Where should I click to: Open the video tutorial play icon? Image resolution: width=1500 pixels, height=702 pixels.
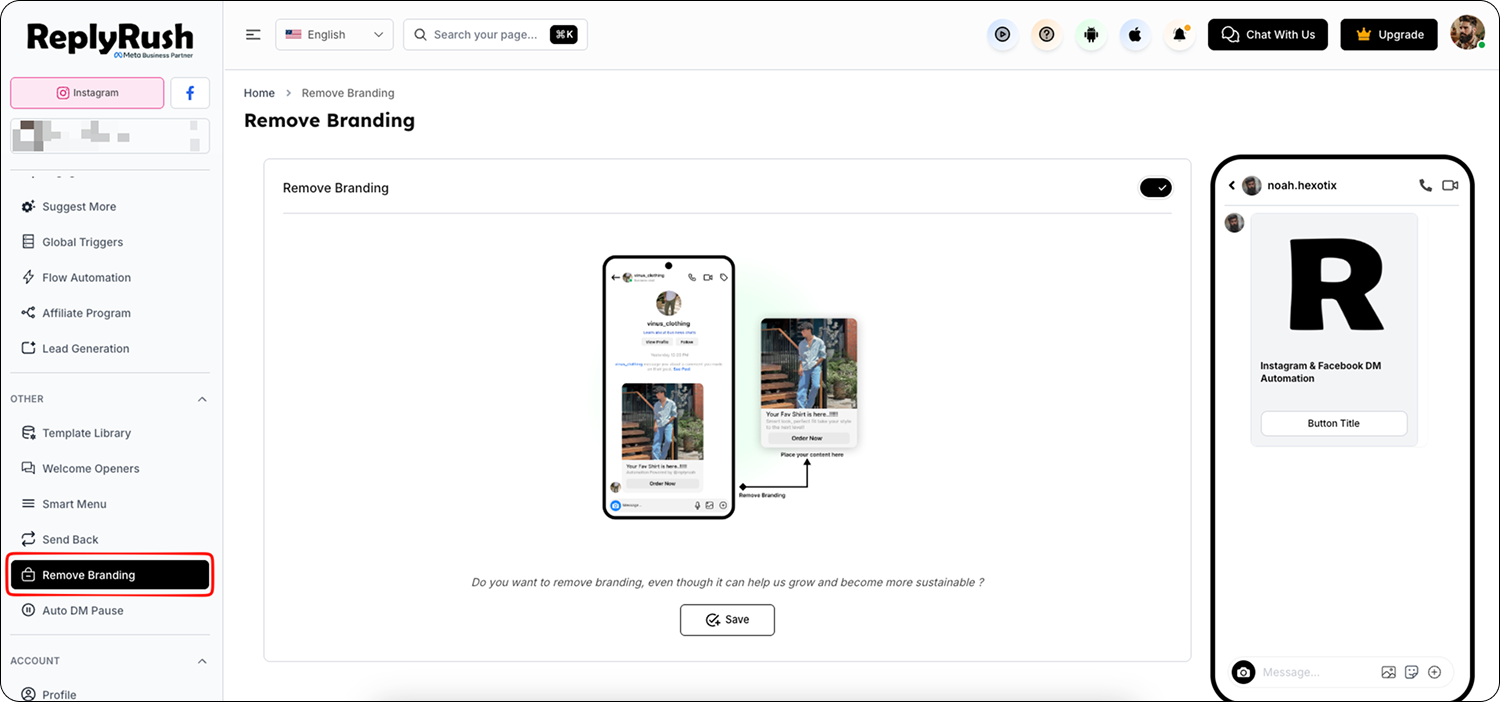coord(1002,35)
